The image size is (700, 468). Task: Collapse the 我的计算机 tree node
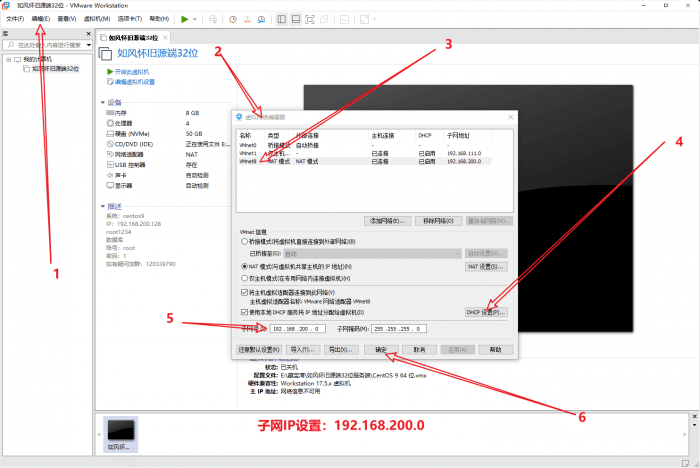(x=7, y=59)
